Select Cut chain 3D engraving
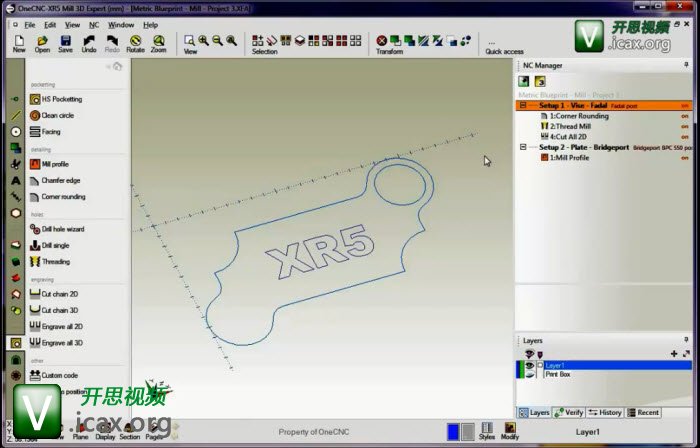Viewport: 700px width, 448px height. (54, 310)
